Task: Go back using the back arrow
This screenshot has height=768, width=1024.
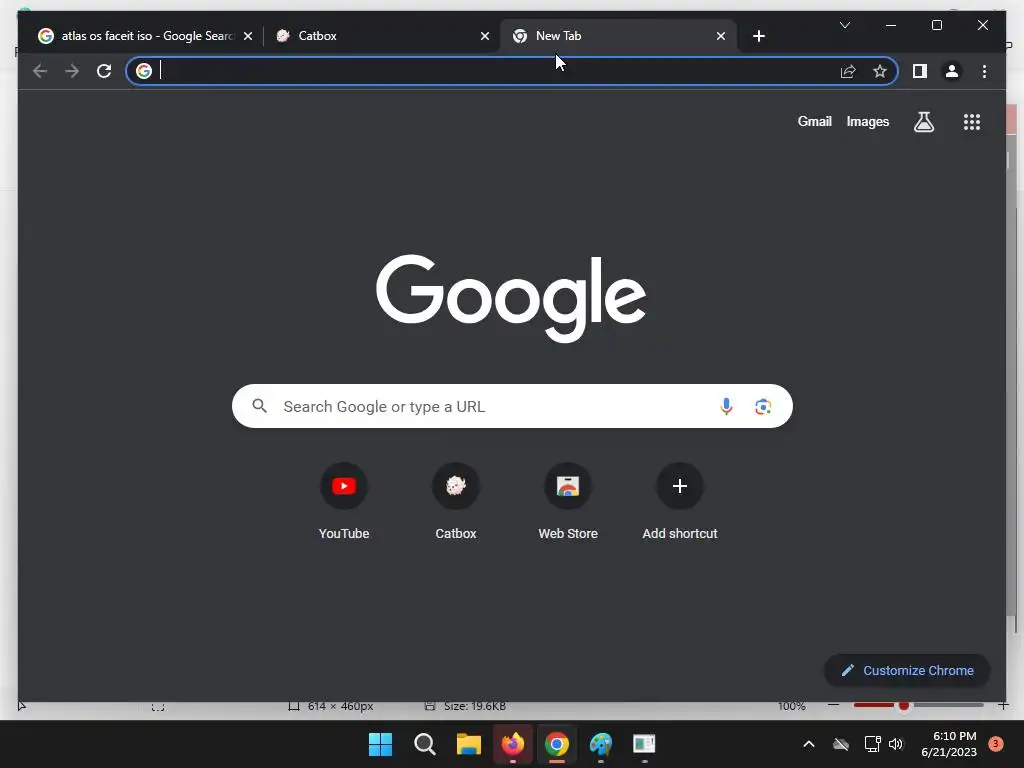Action: (40, 71)
